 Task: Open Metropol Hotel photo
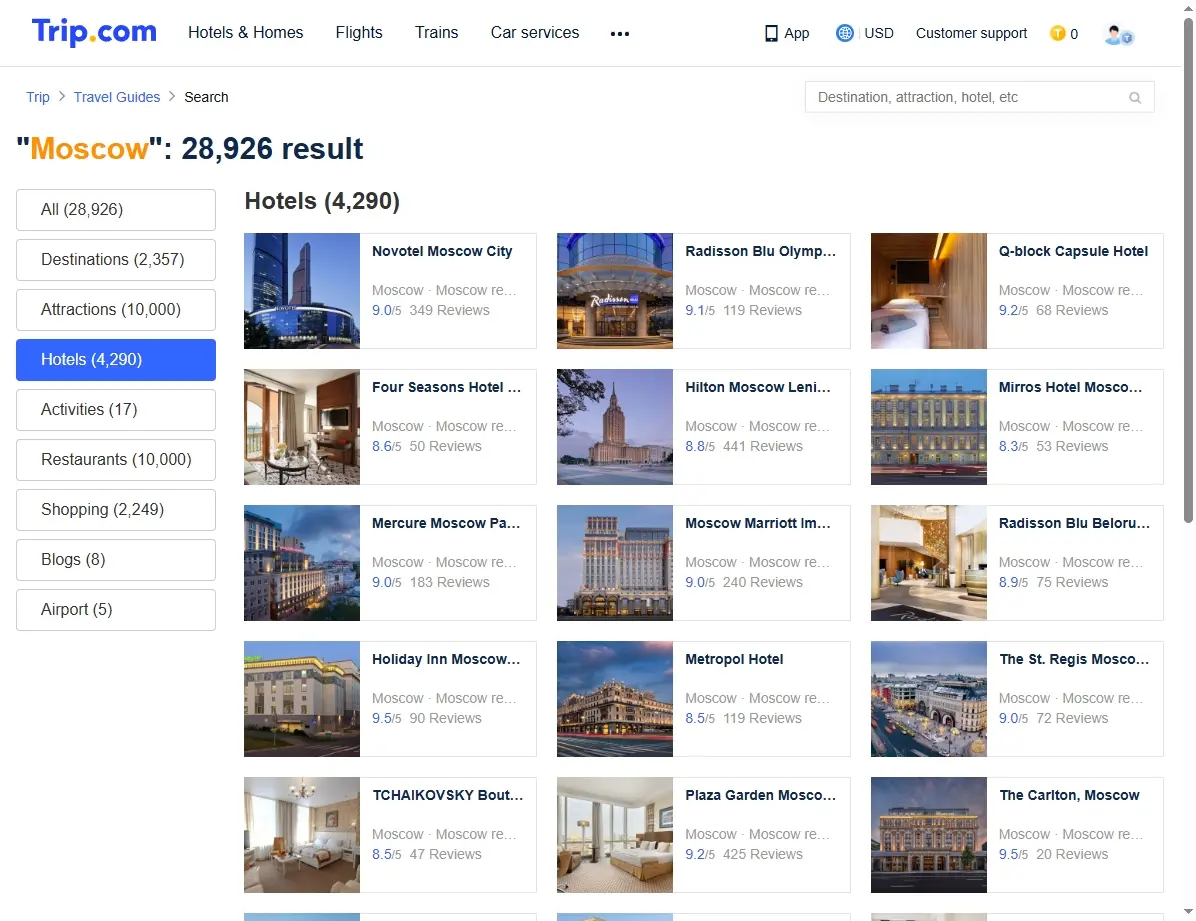point(615,699)
